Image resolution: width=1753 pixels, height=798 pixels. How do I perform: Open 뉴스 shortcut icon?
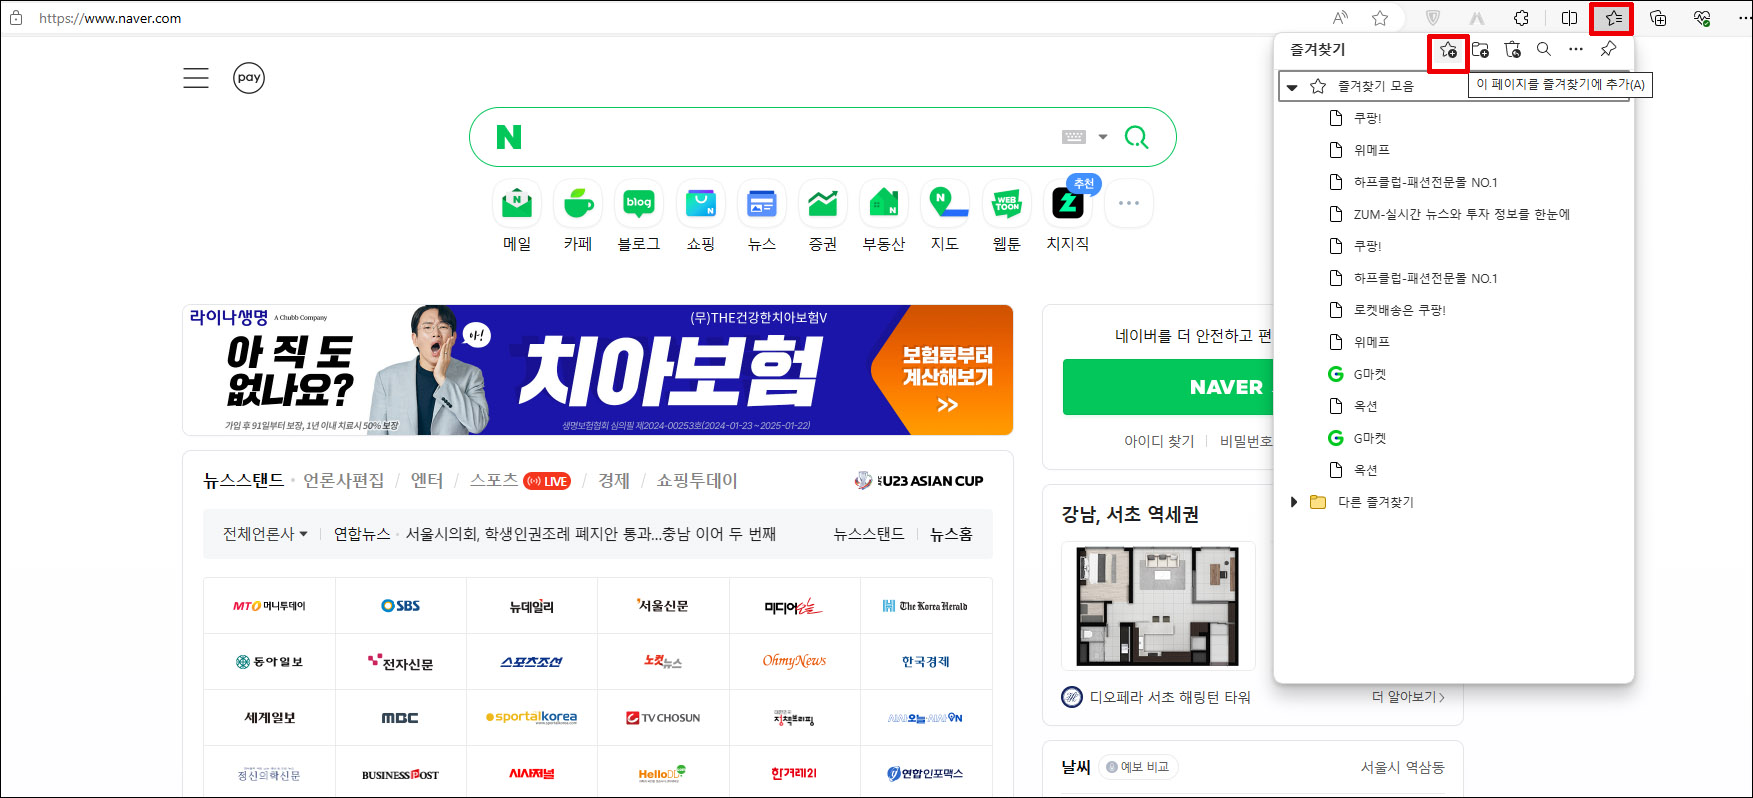762,204
